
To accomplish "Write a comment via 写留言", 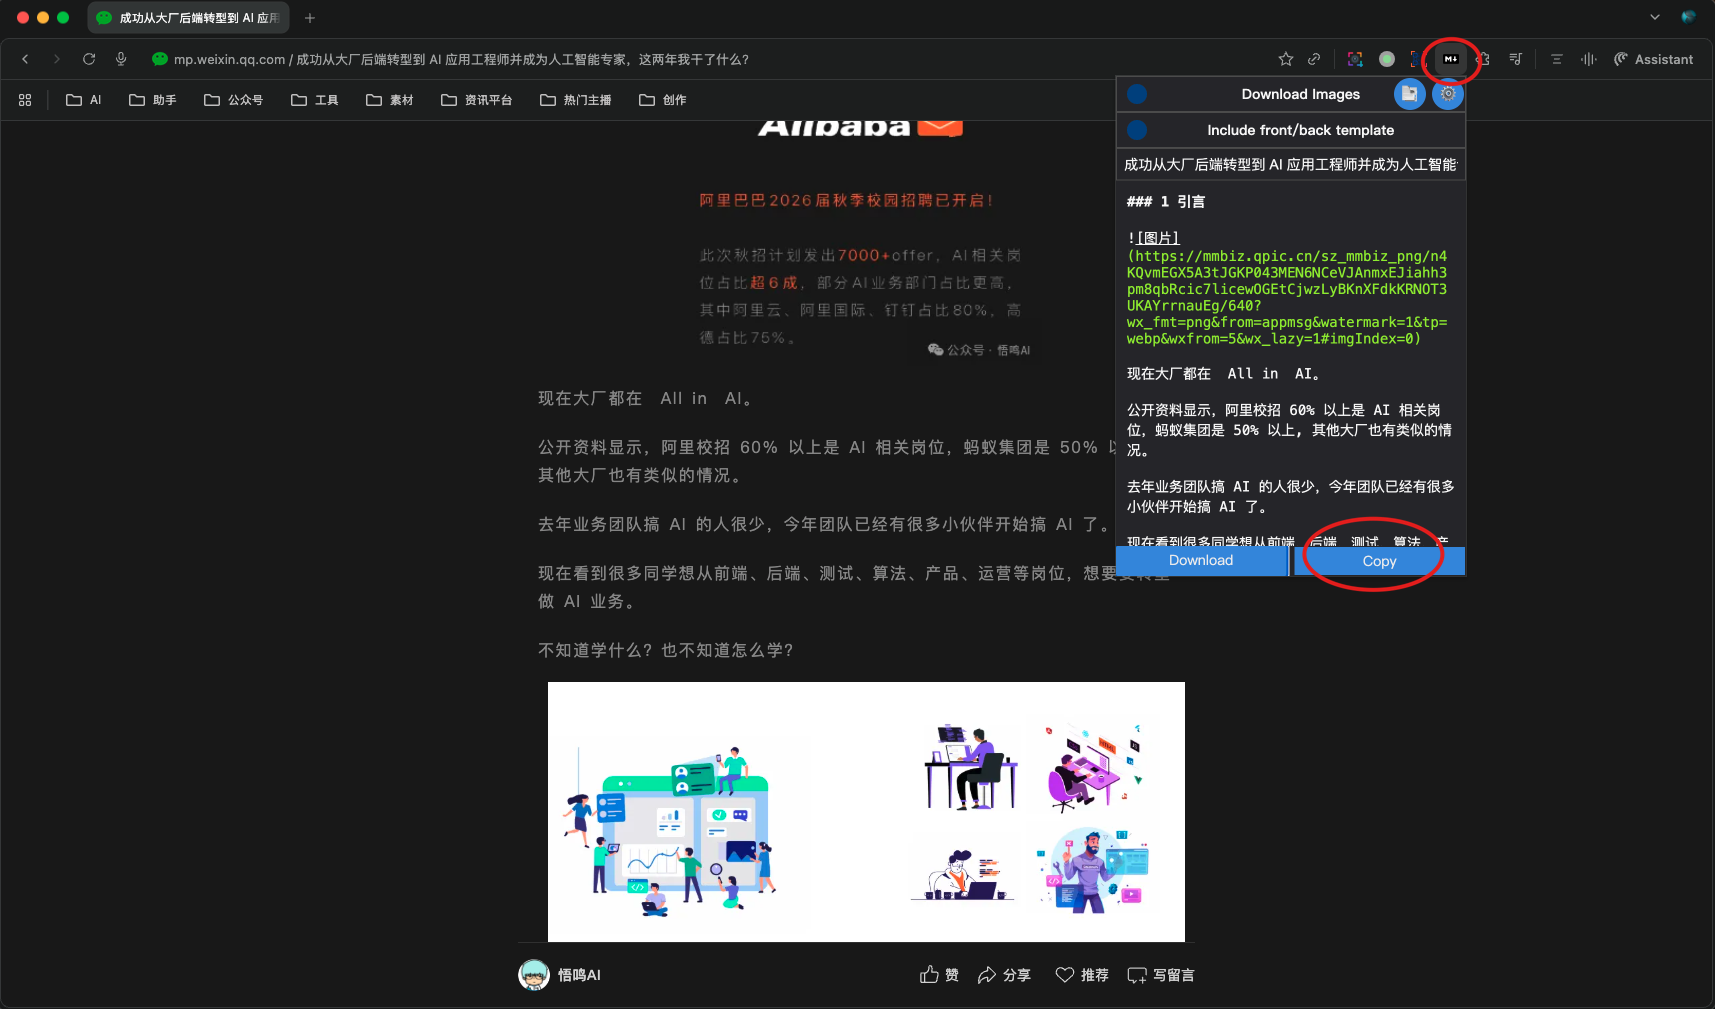I will (x=1160, y=975).
